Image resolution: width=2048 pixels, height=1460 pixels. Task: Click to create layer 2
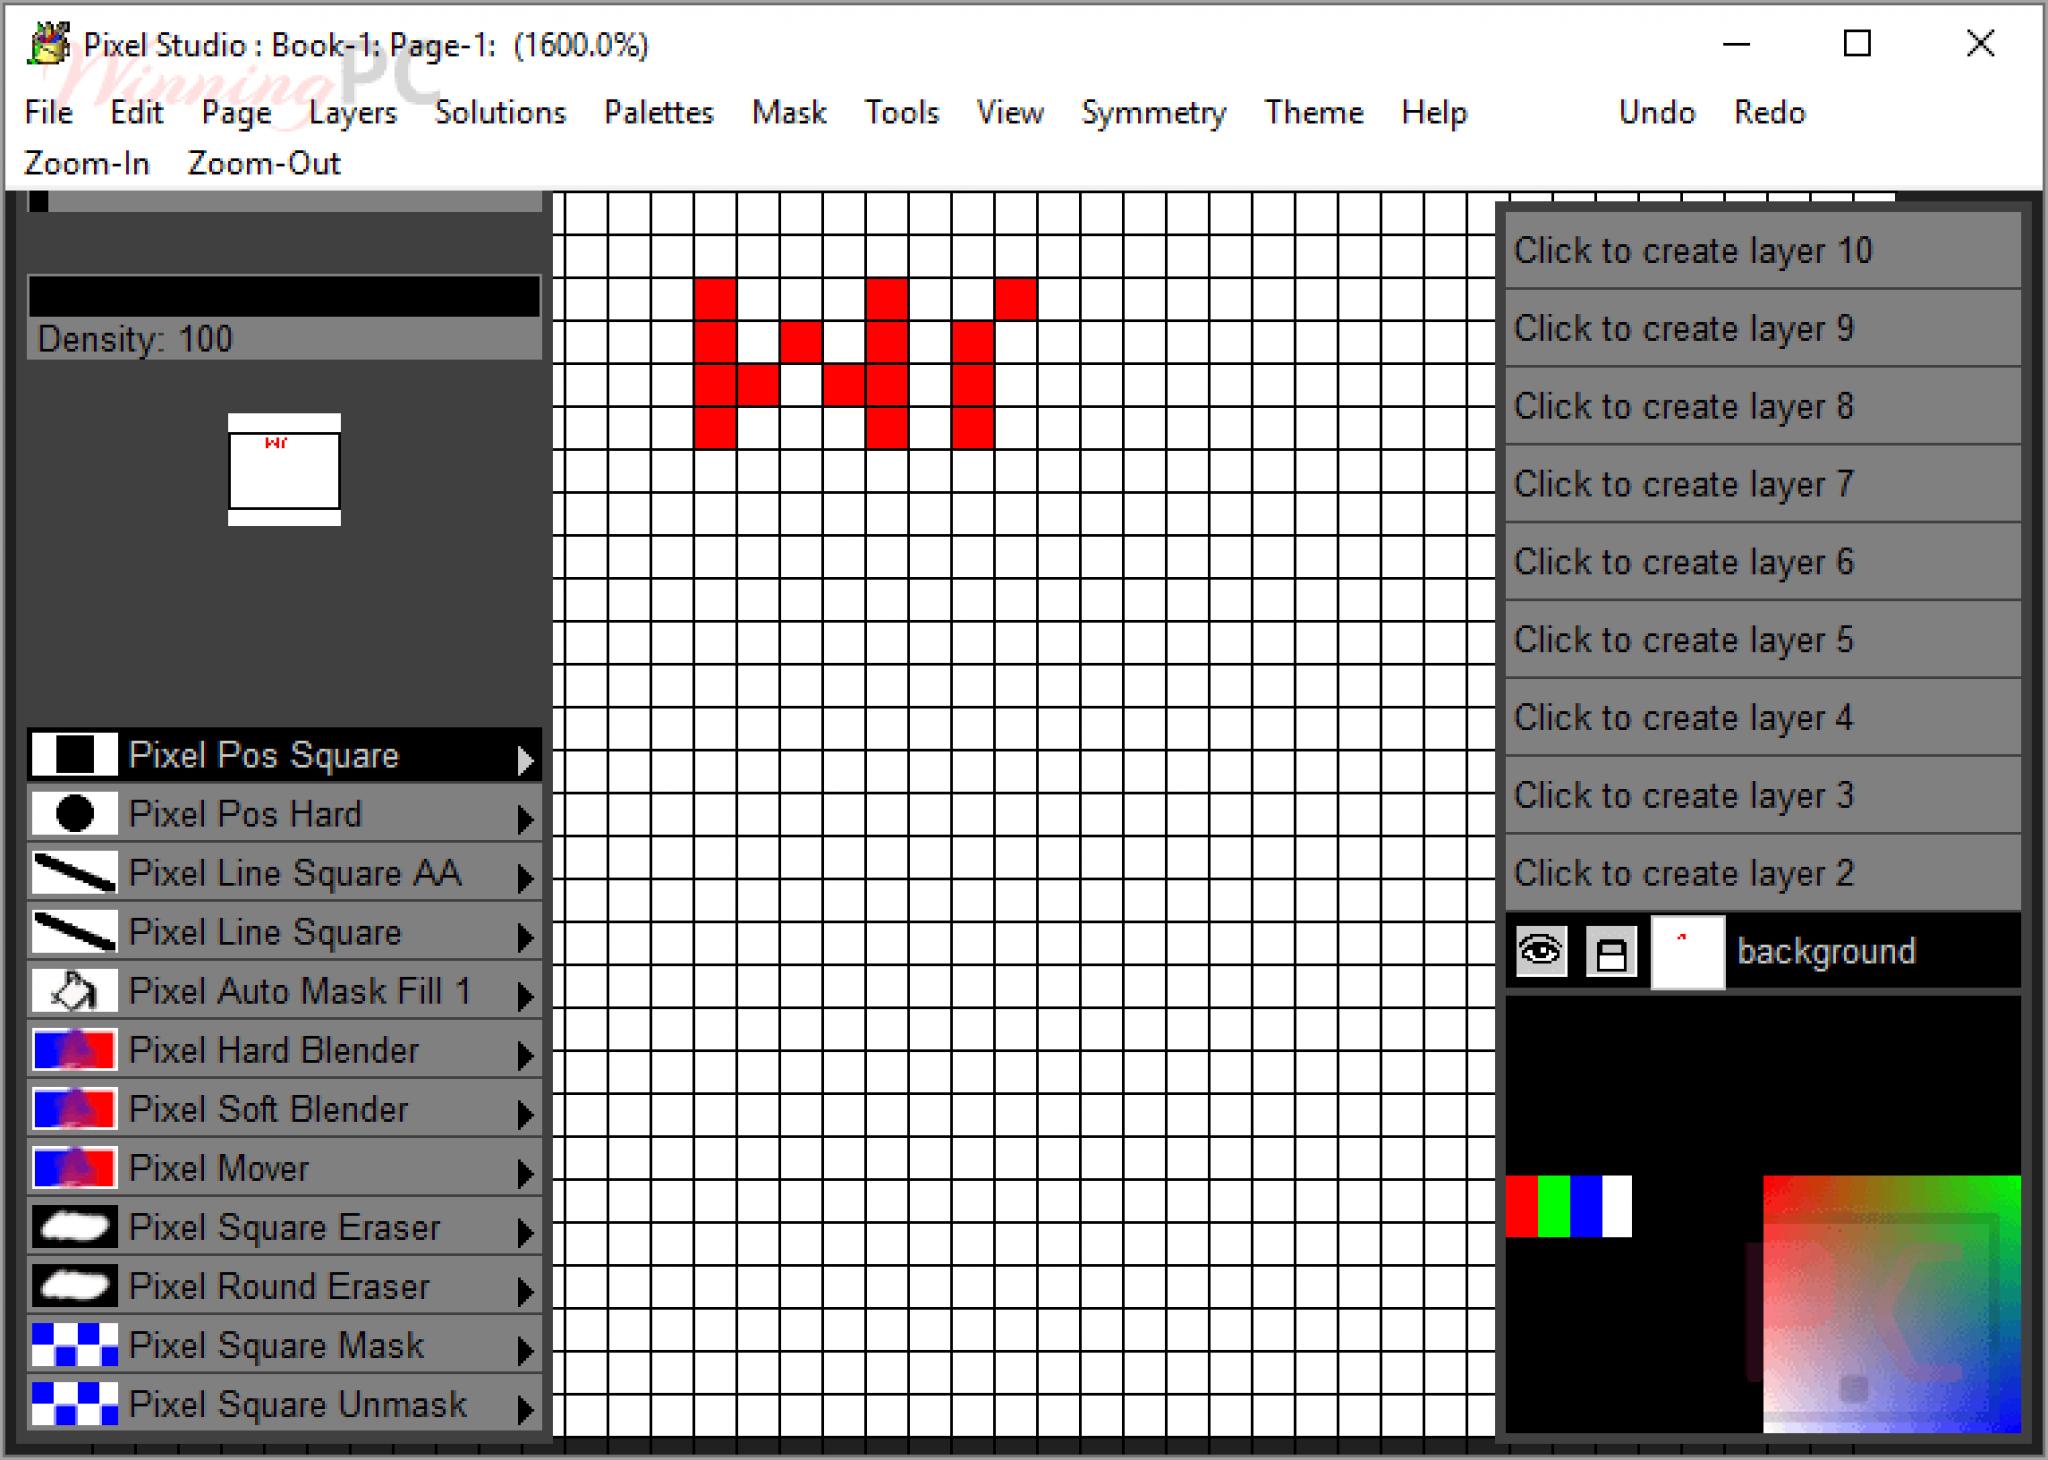(1763, 873)
